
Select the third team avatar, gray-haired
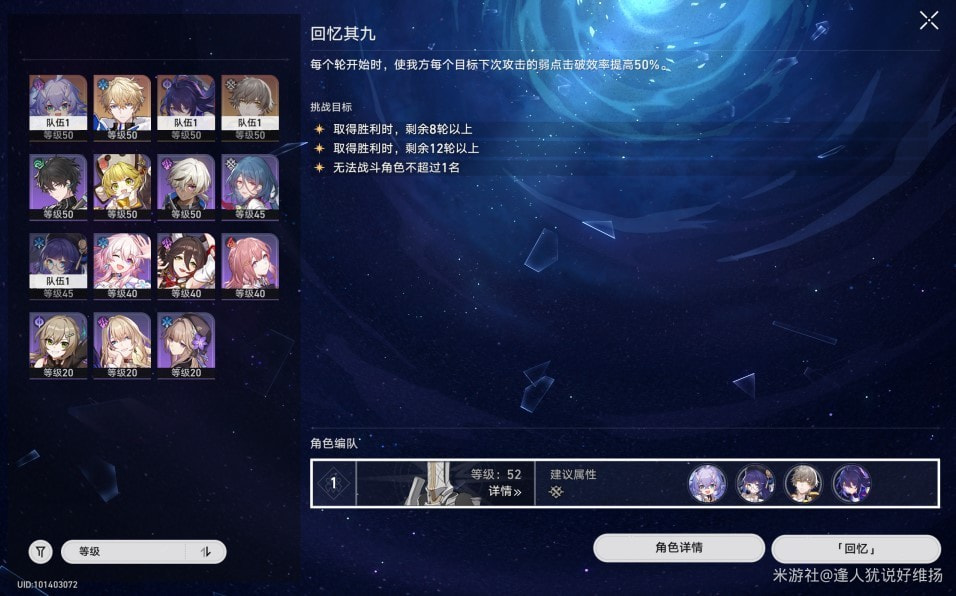804,483
